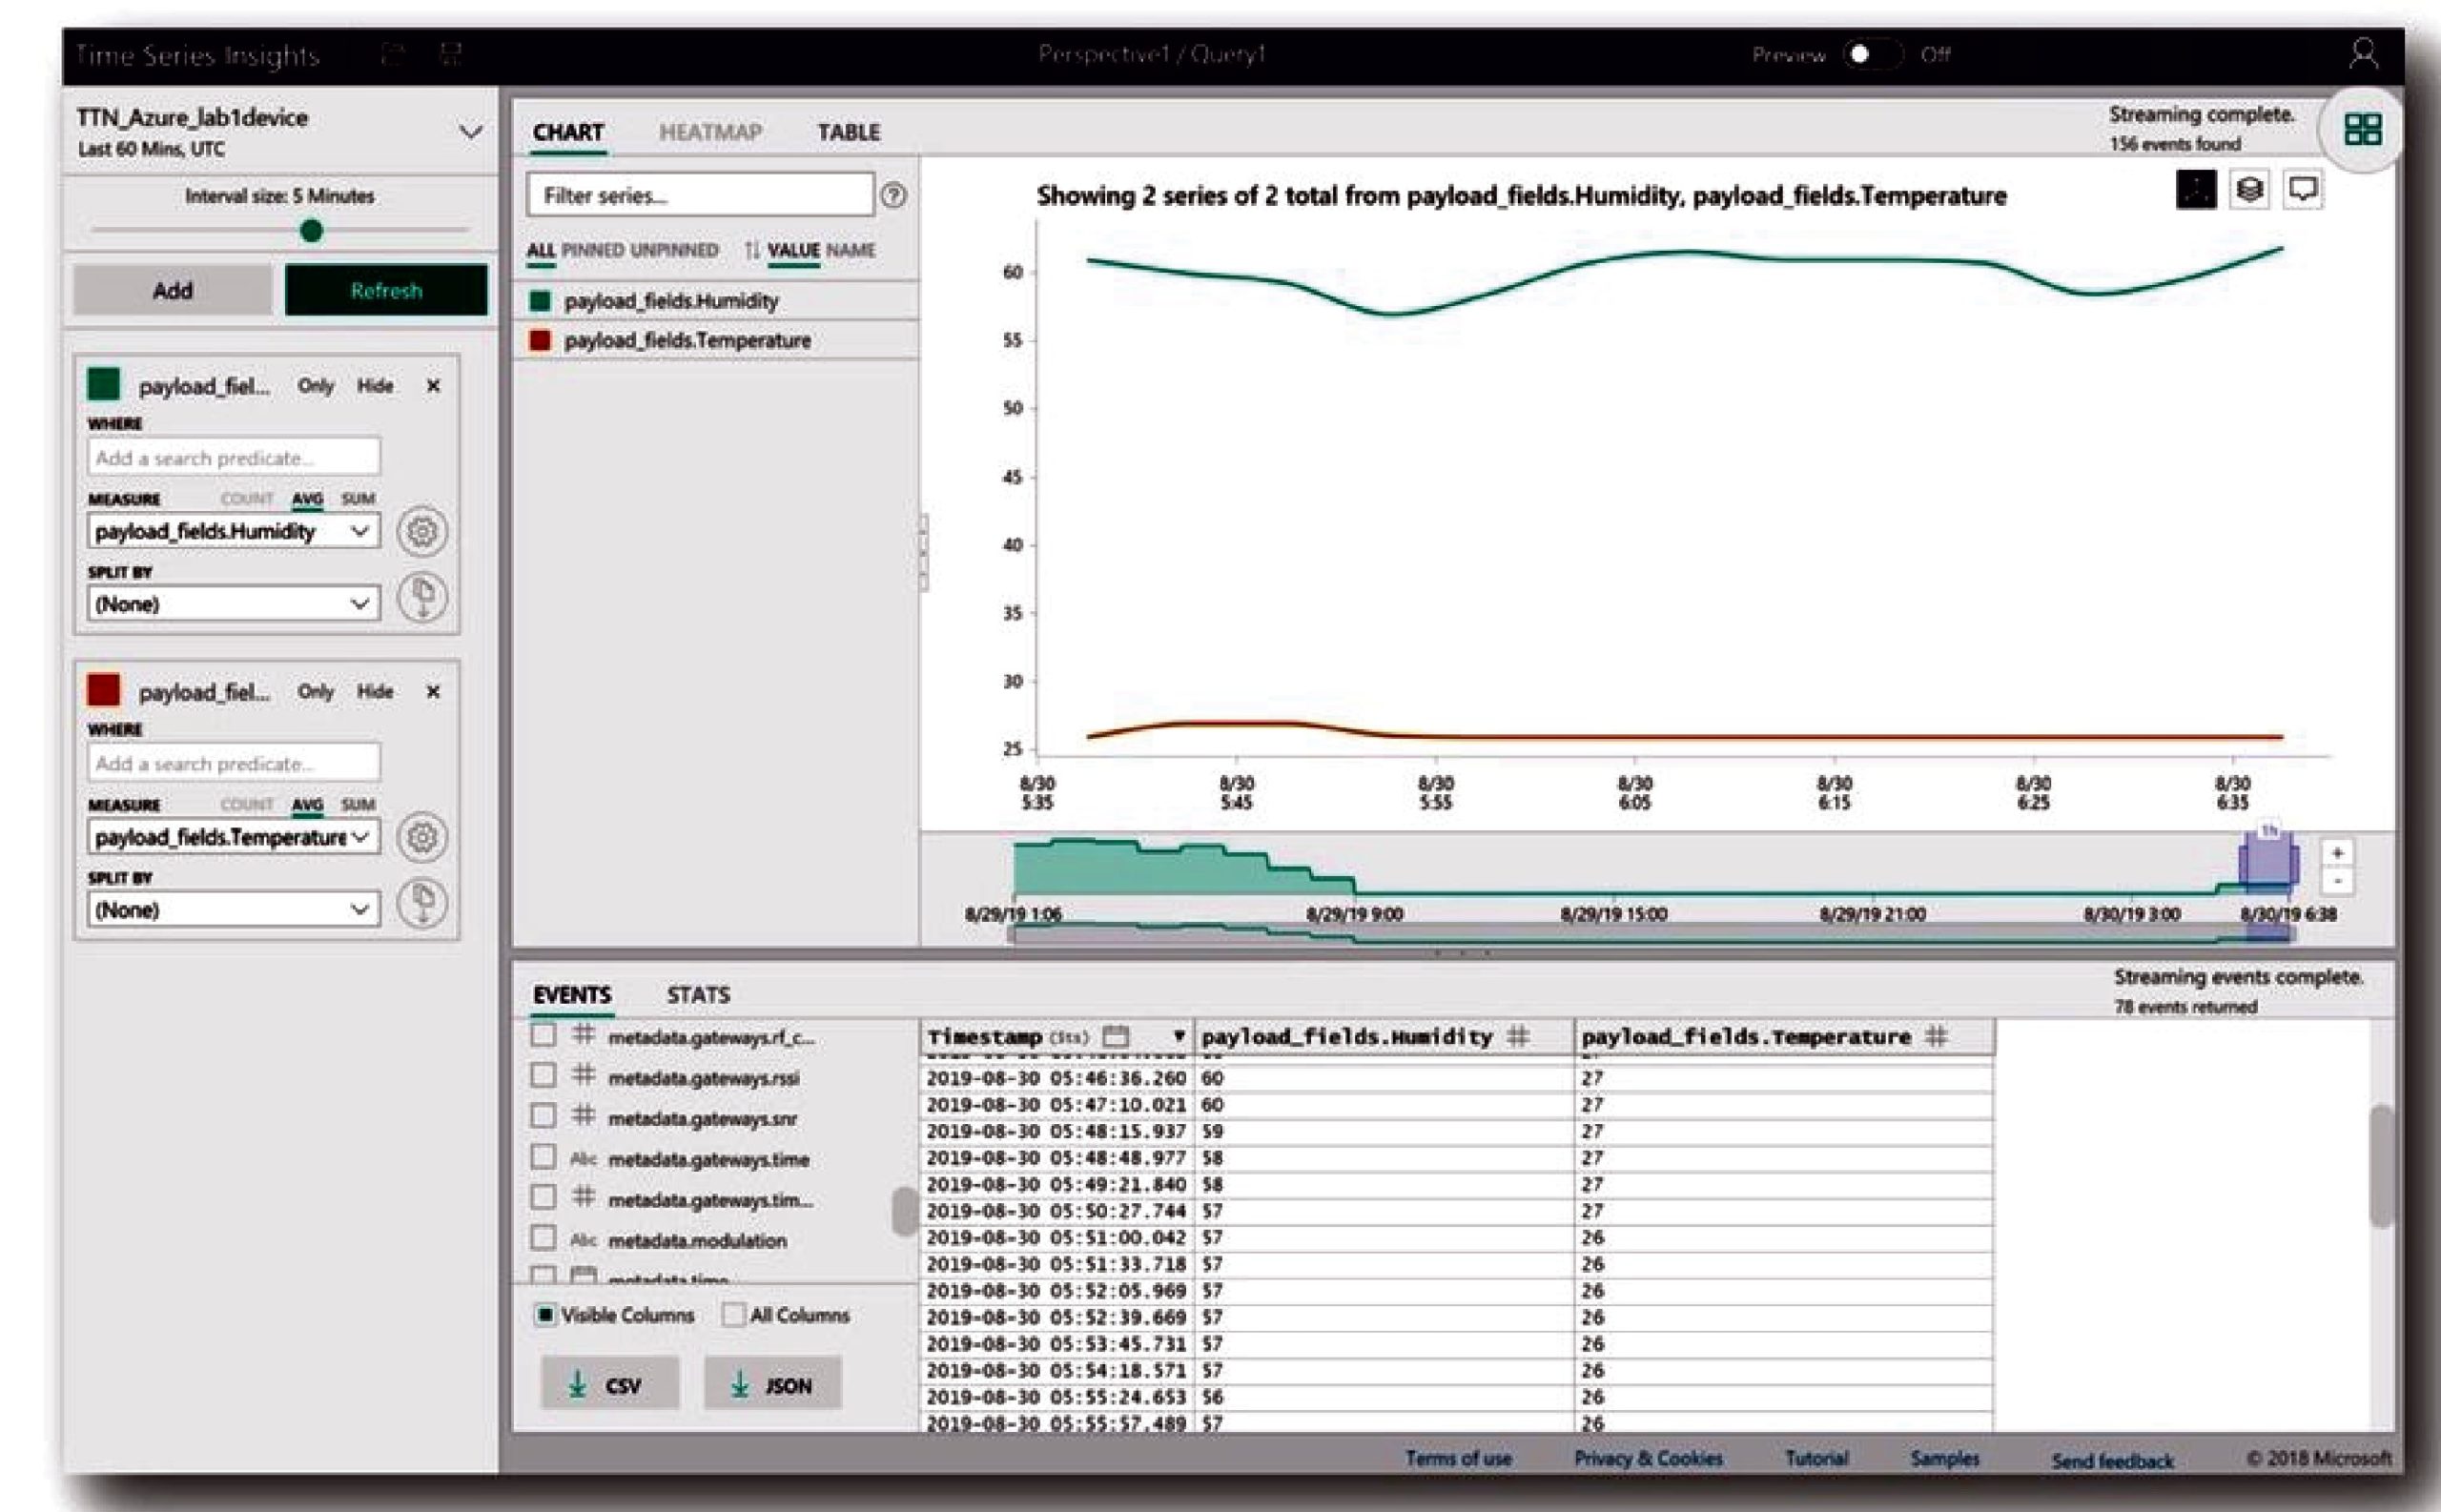The width and height of the screenshot is (2441, 1512).
Task: Click the JSON download arrow icon
Action: click(740, 1385)
